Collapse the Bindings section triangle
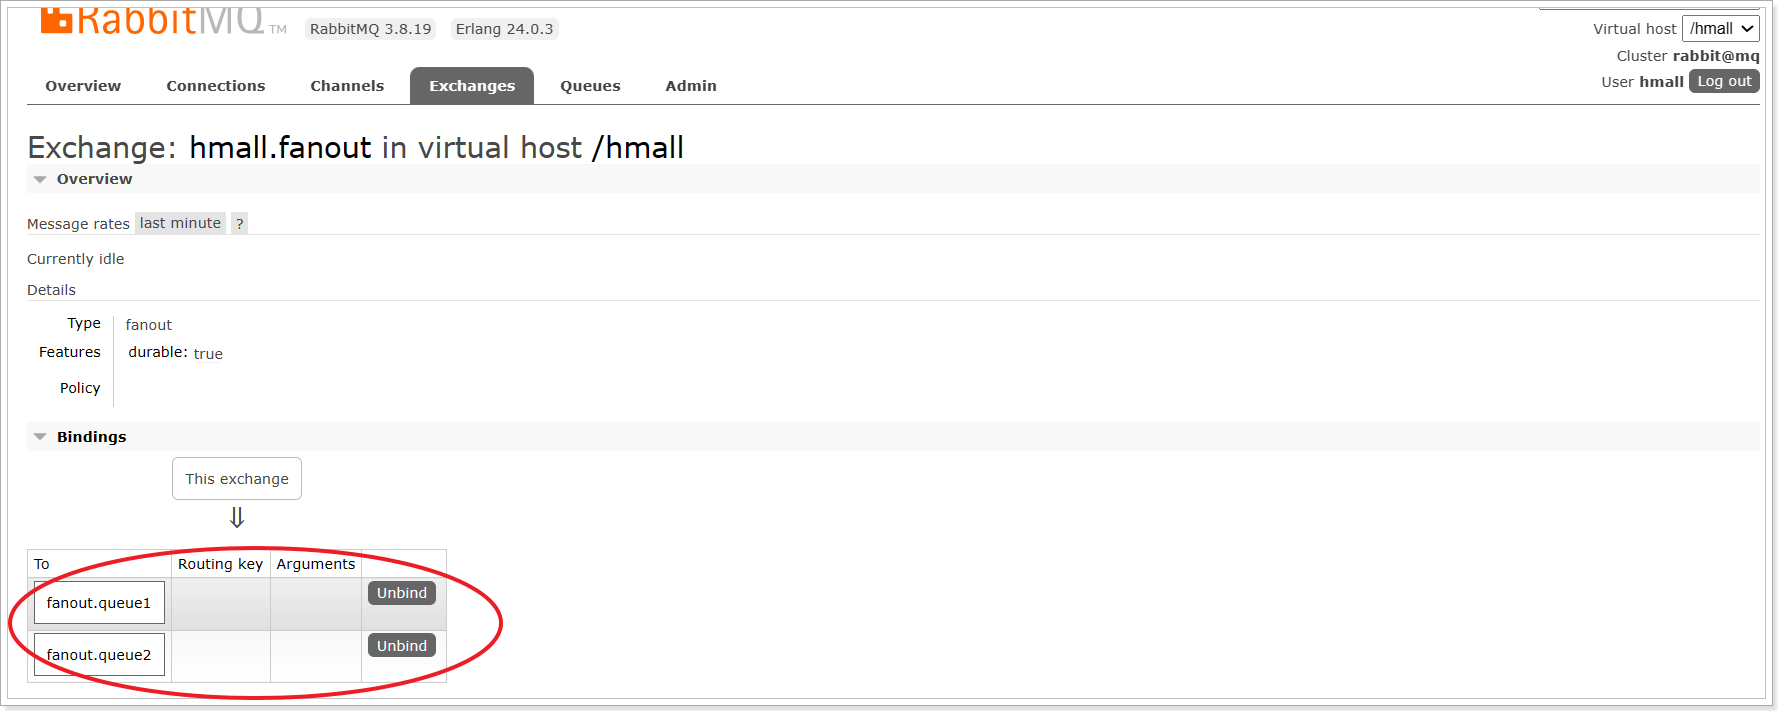1778x711 pixels. click(40, 437)
